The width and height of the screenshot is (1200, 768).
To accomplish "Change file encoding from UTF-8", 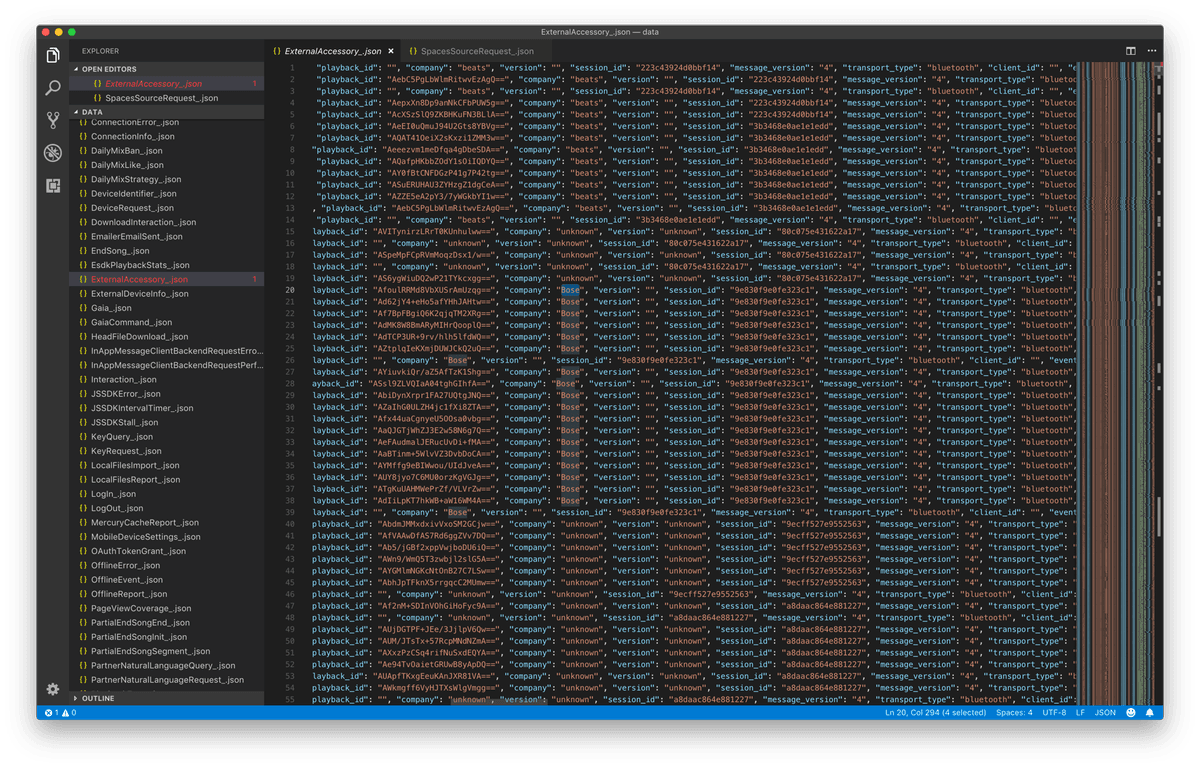I will click(1054, 713).
